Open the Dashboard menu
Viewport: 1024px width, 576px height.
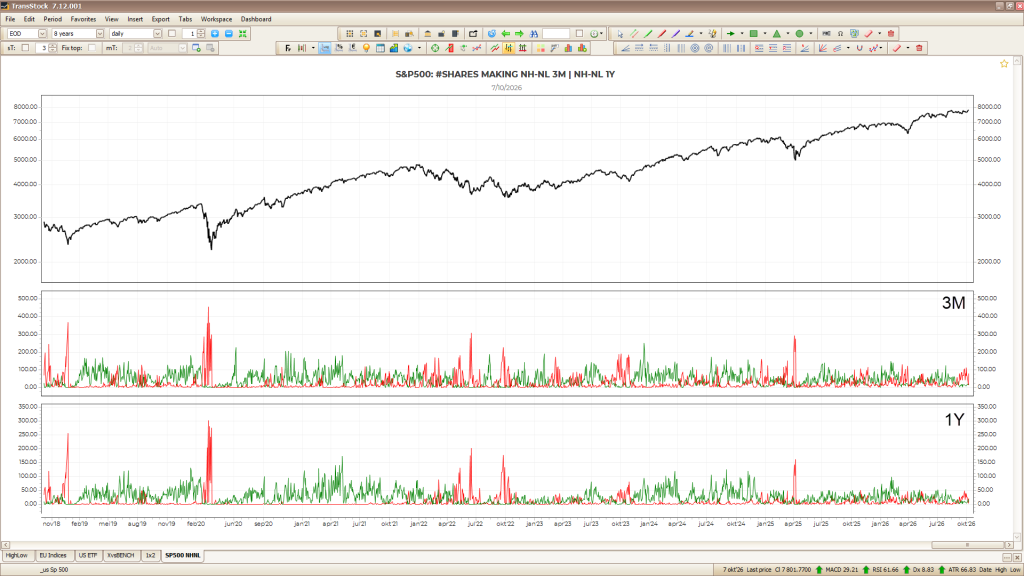(256, 19)
